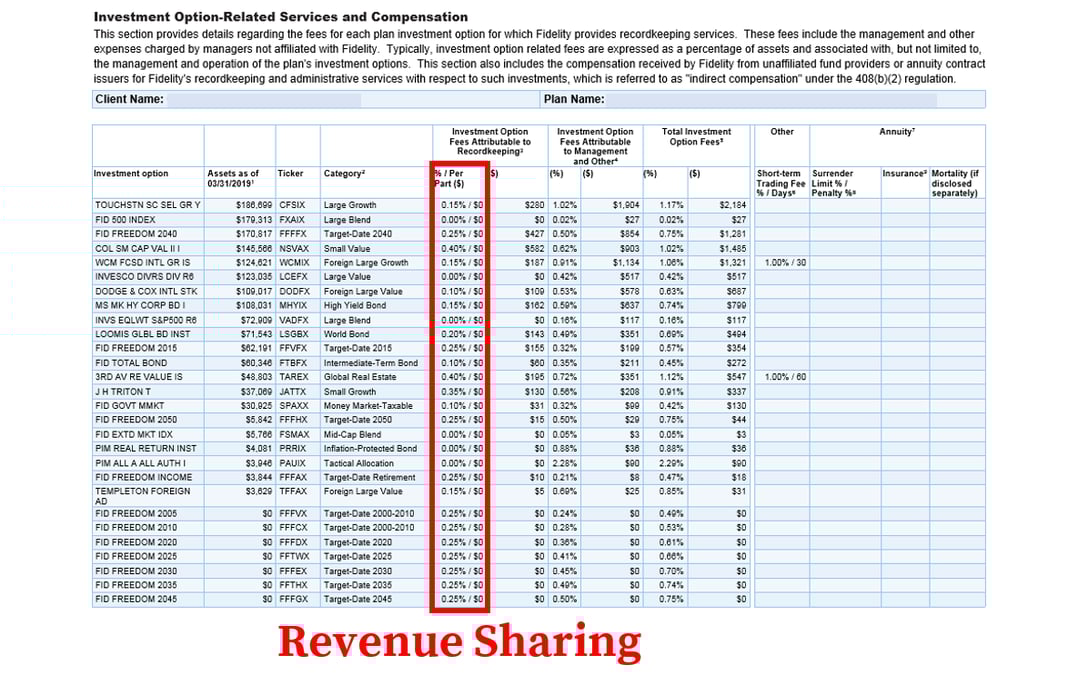The height and width of the screenshot is (675, 1068).
Task: Select FID FREEDOM 2050 row
Action: pyautogui.click(x=136, y=420)
